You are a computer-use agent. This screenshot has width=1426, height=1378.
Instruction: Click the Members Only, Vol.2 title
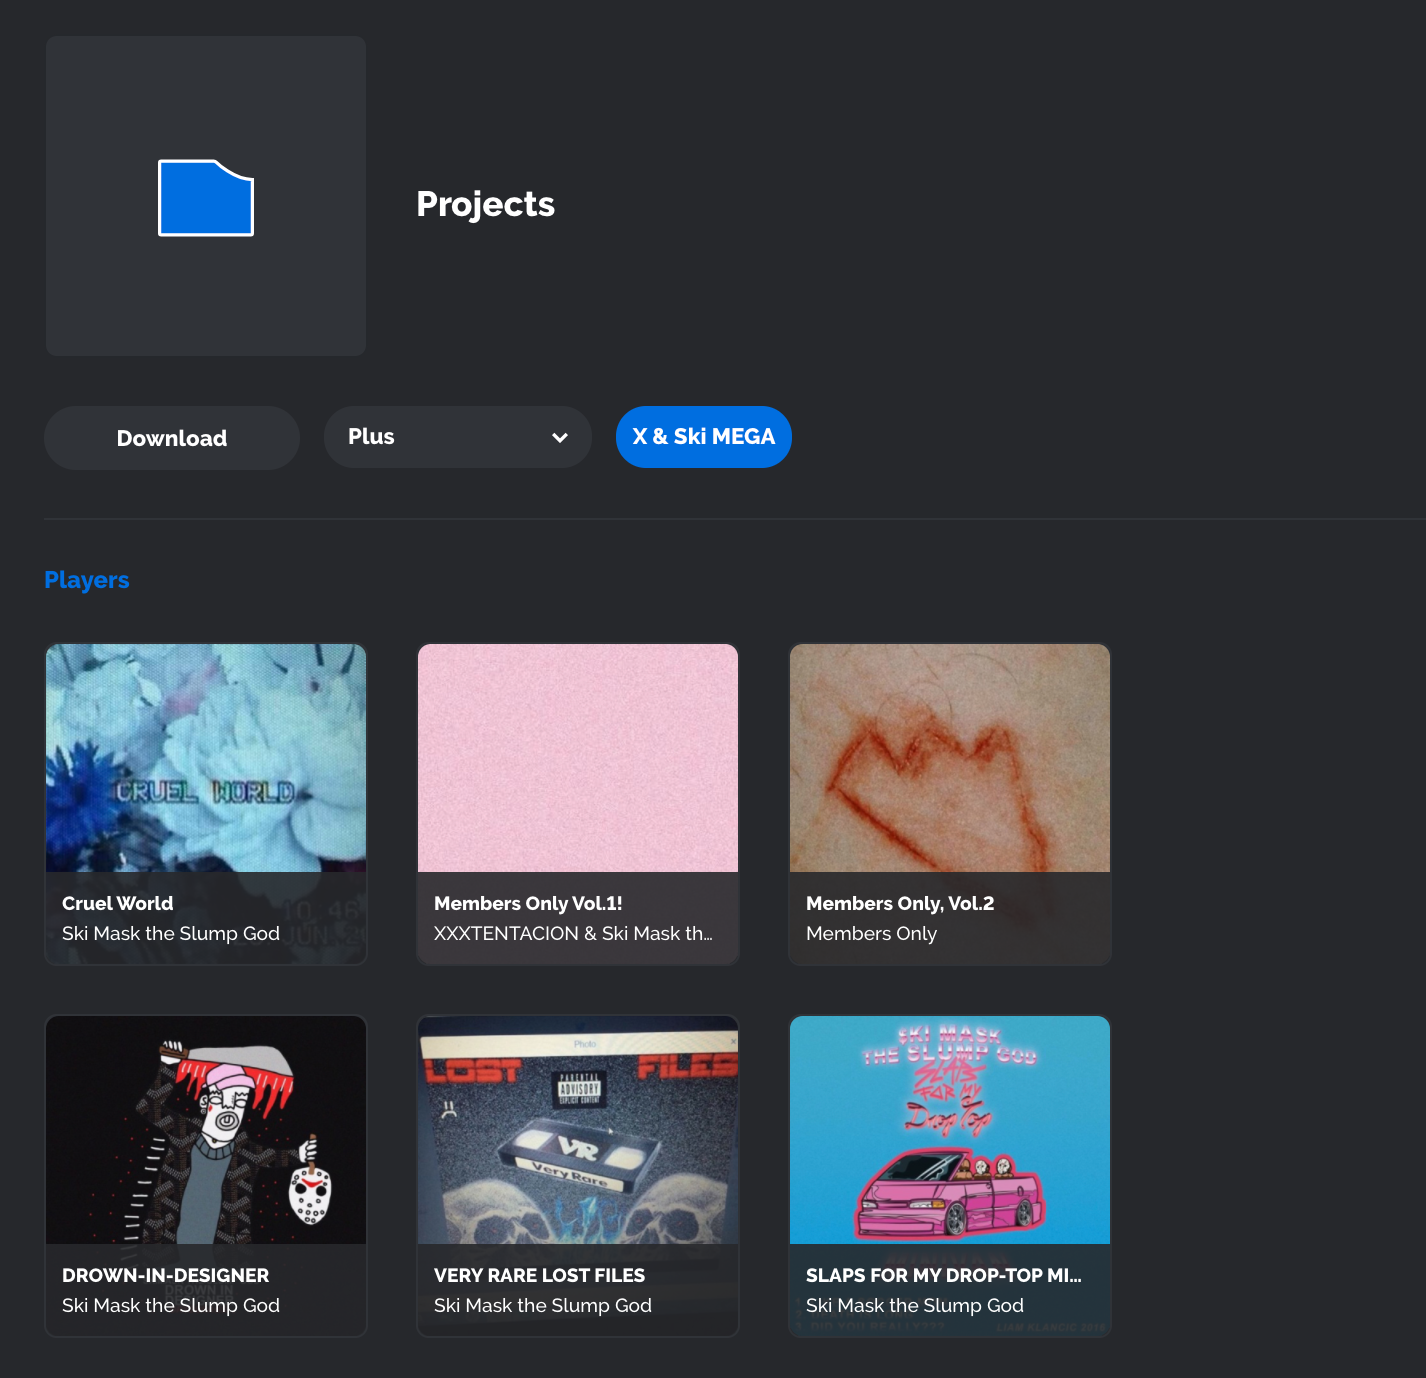(900, 903)
